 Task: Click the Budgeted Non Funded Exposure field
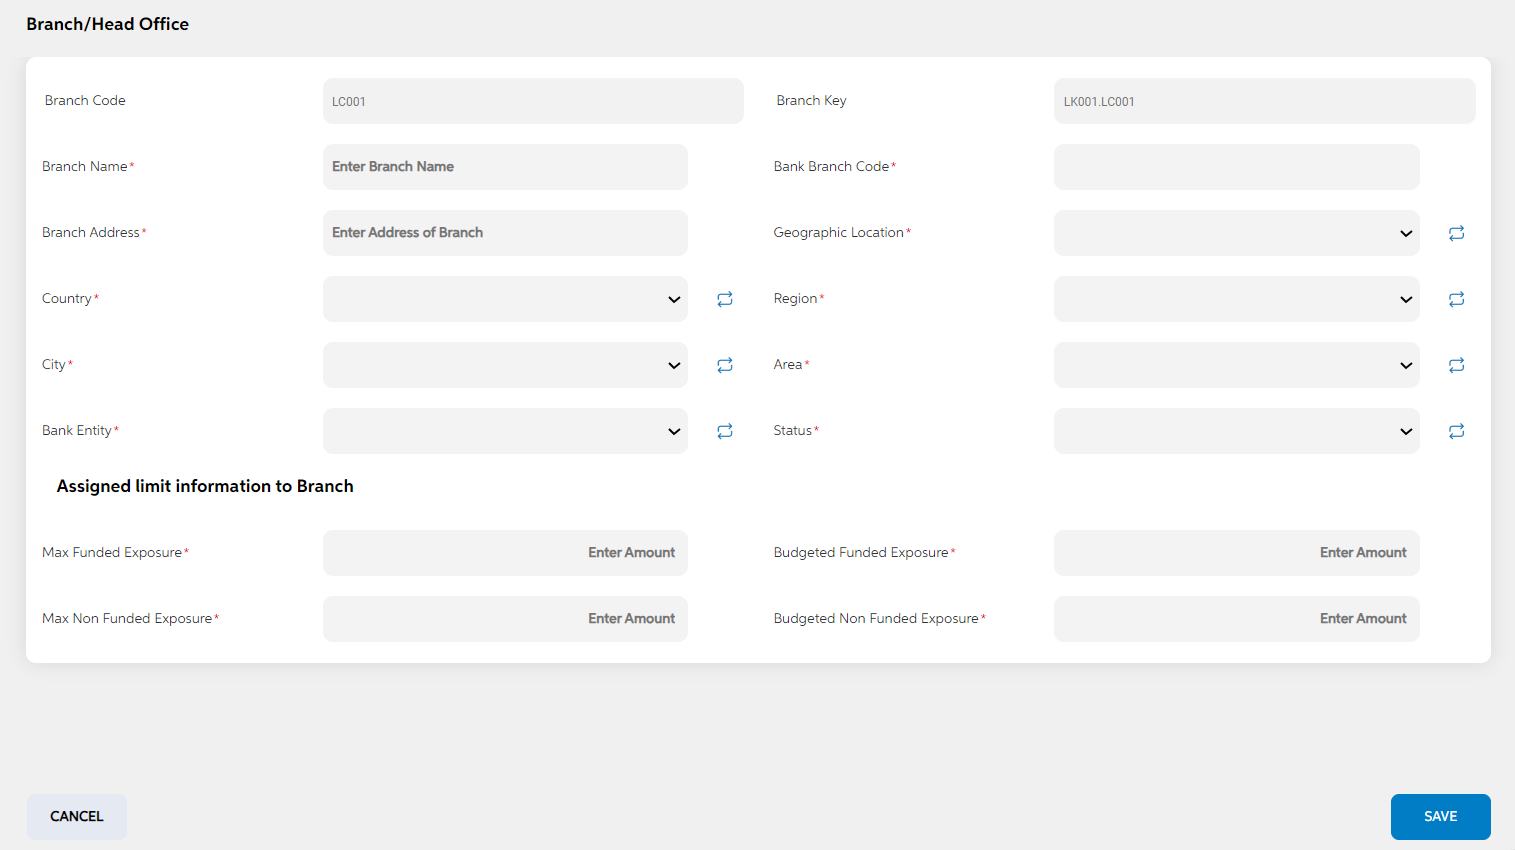point(1237,619)
